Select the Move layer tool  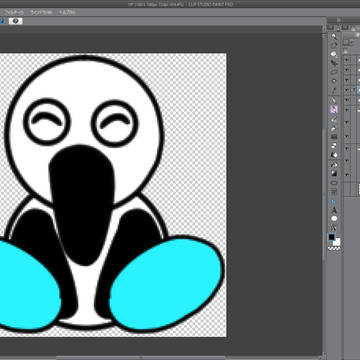click(x=334, y=63)
